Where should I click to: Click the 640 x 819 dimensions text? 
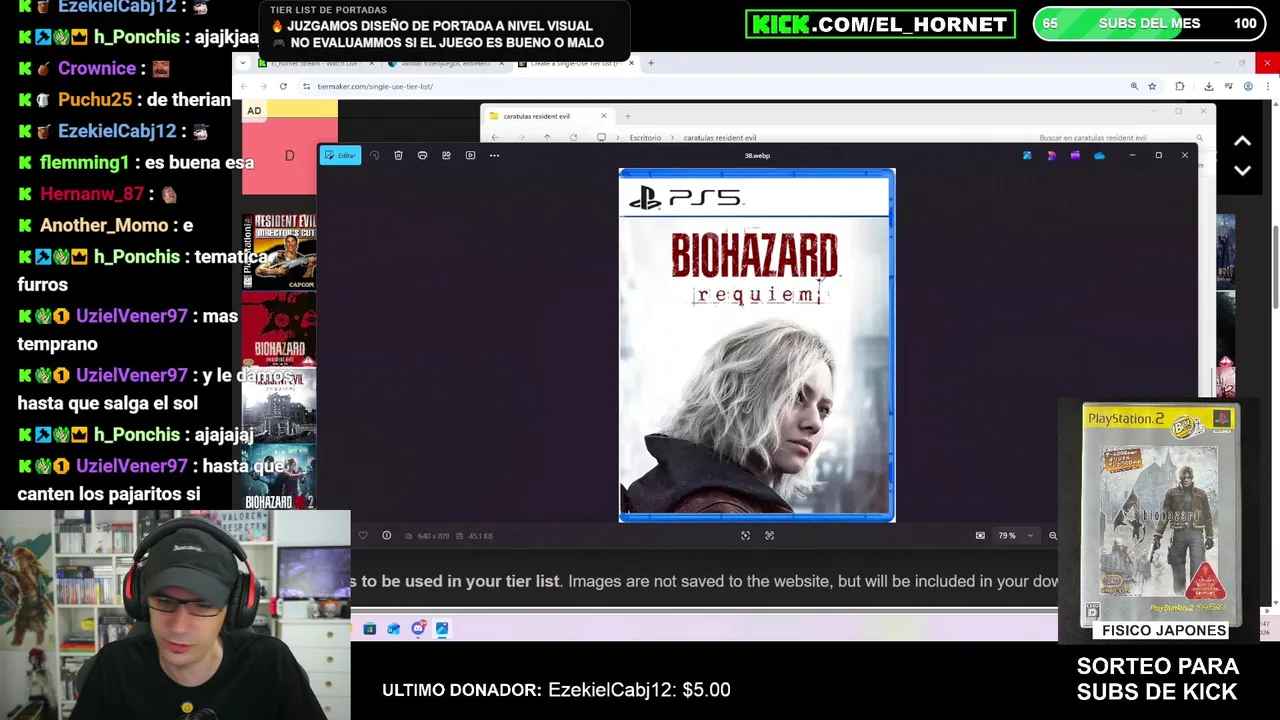433,536
